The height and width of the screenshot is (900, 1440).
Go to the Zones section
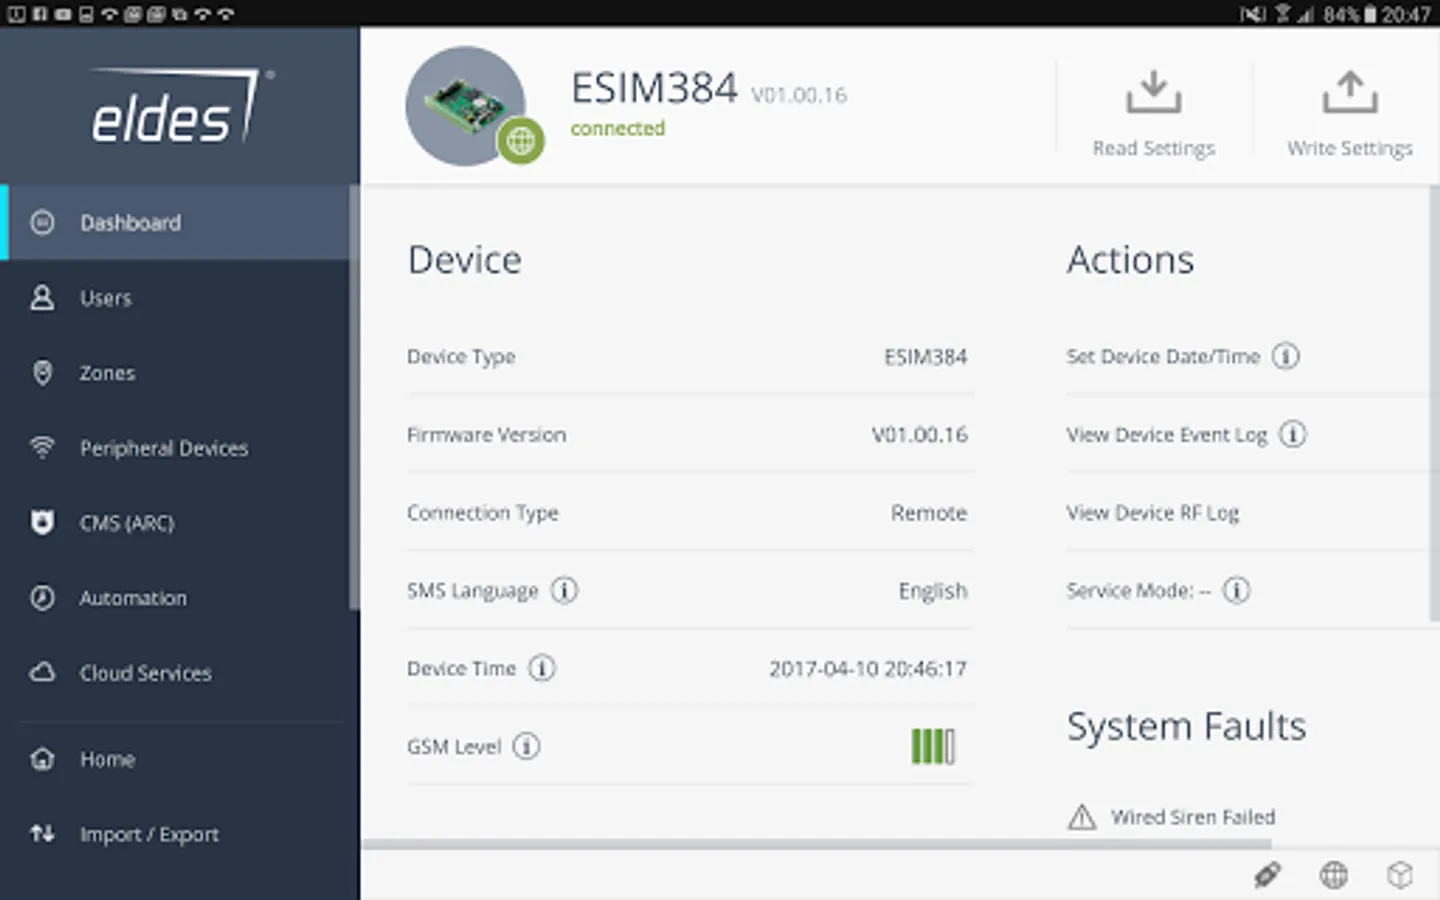pos(180,372)
